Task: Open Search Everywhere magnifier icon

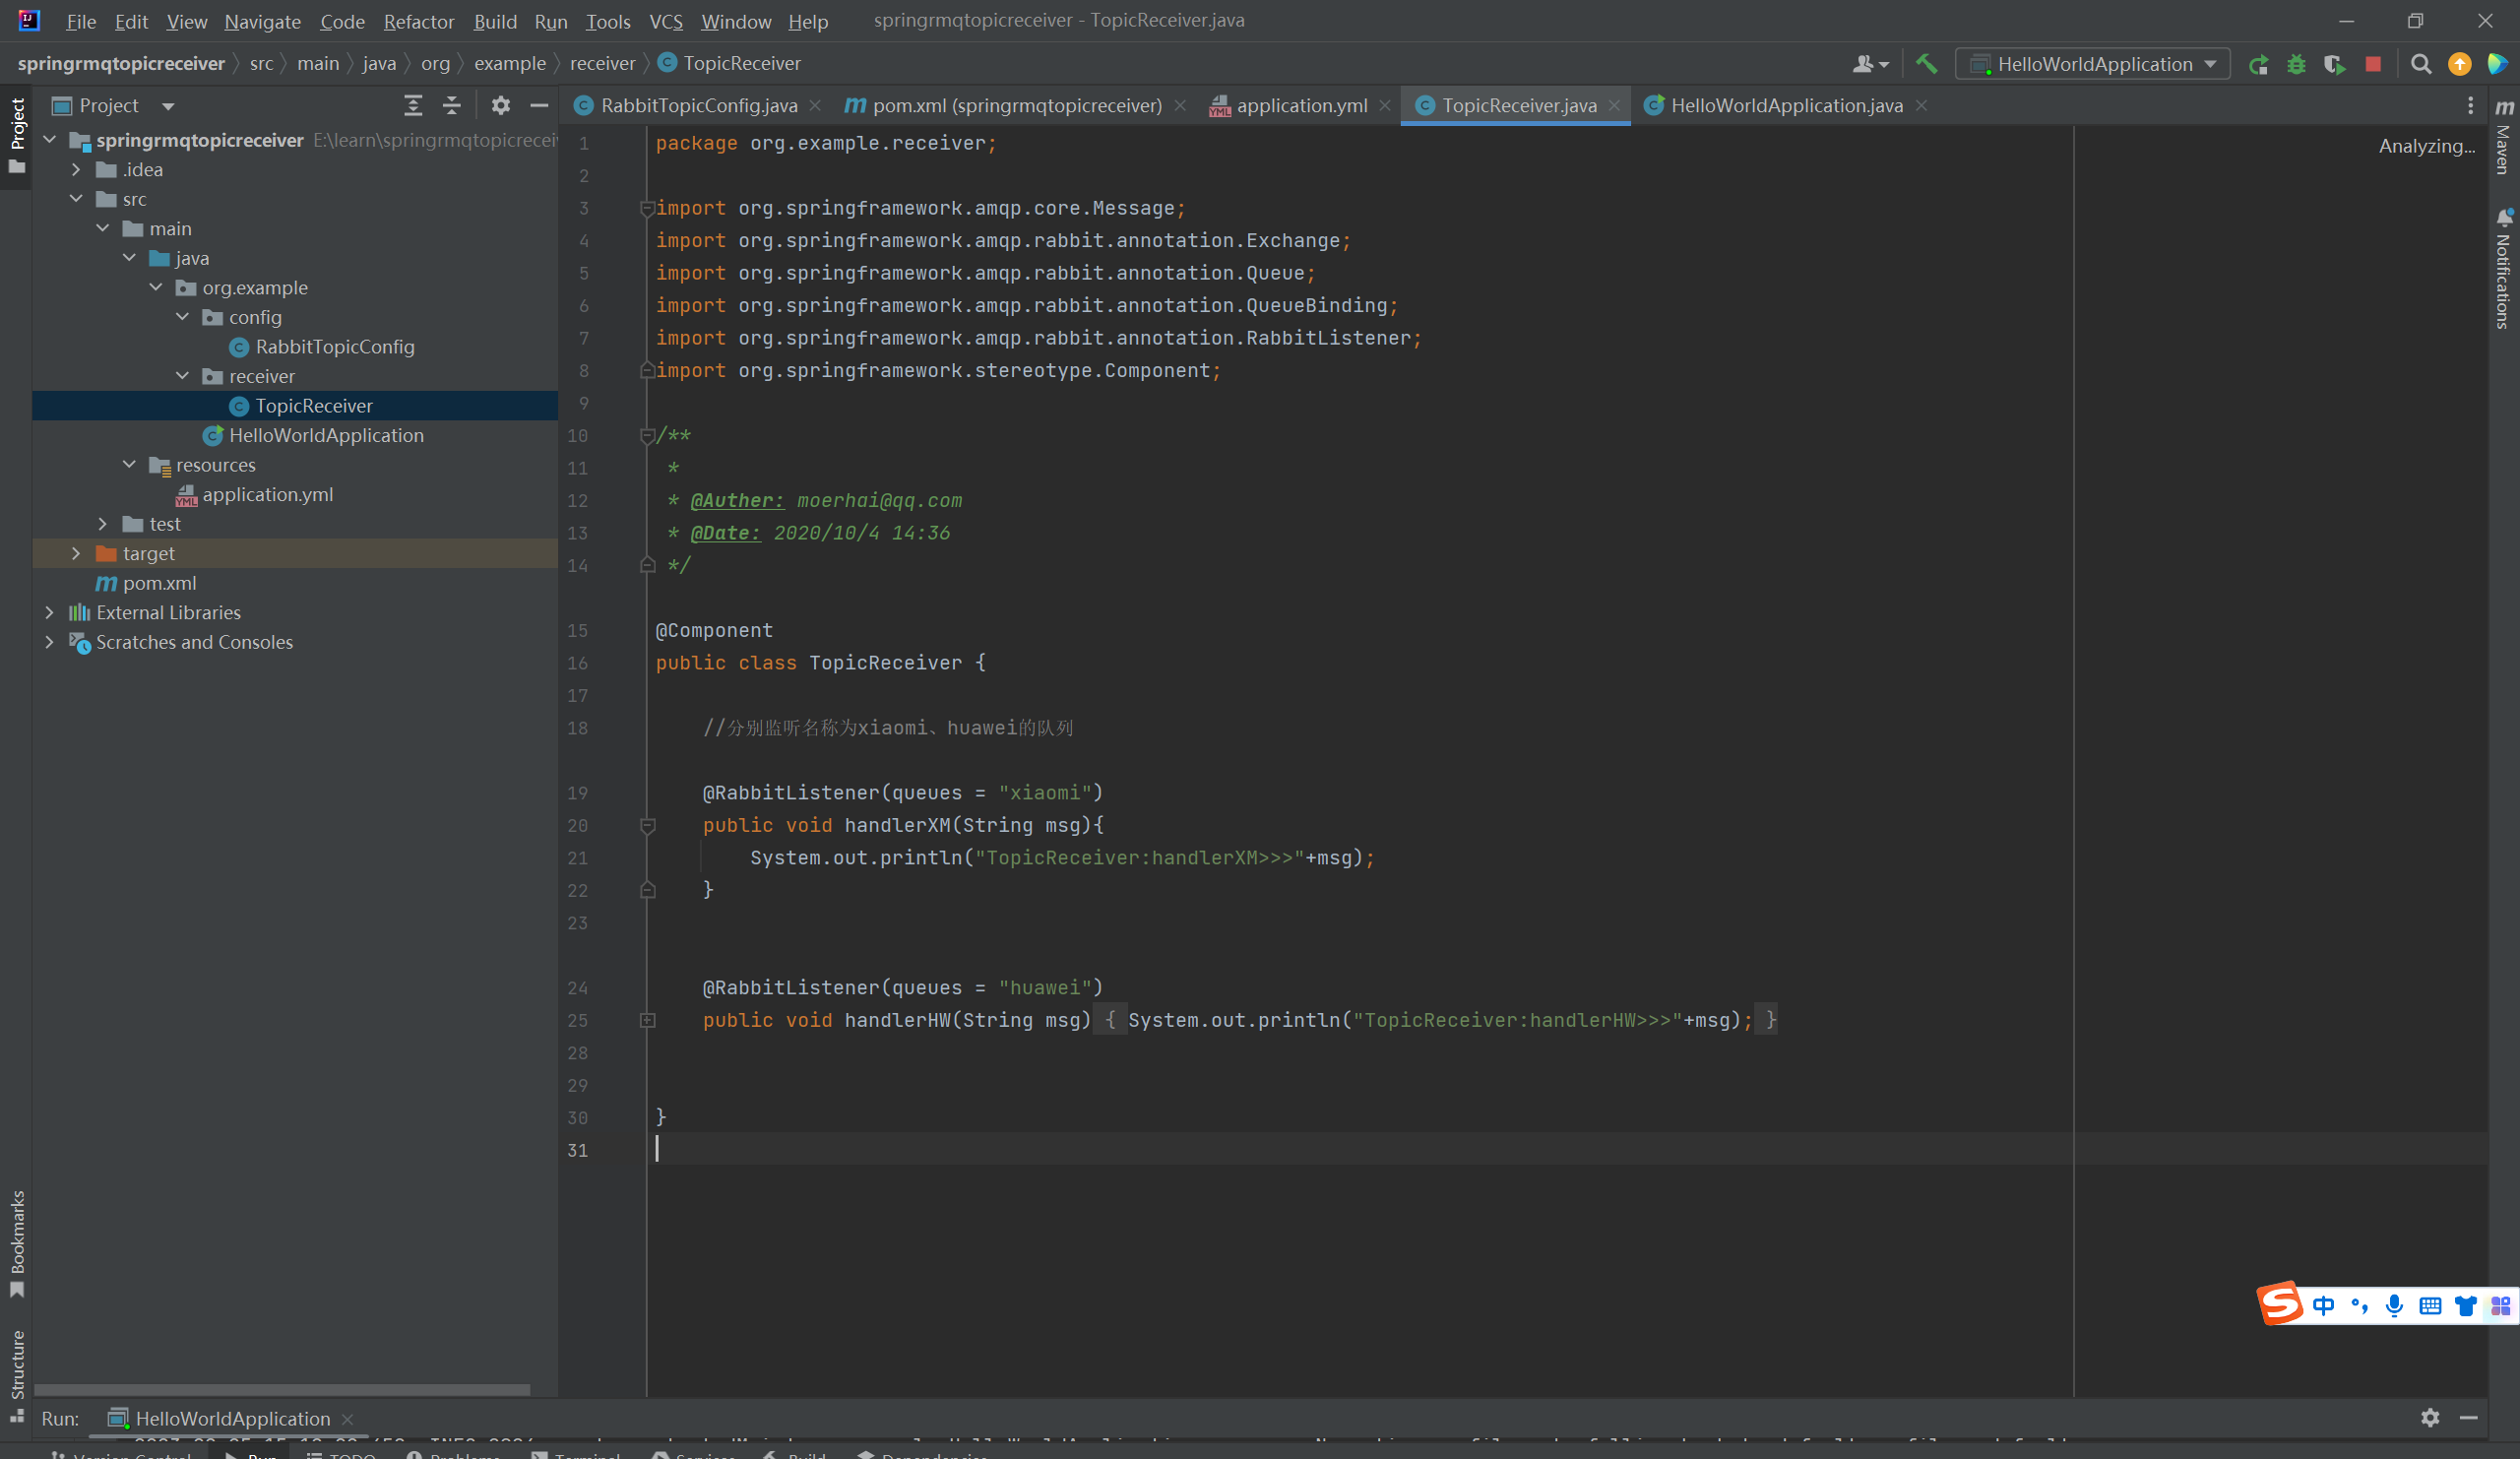Action: tap(2421, 65)
